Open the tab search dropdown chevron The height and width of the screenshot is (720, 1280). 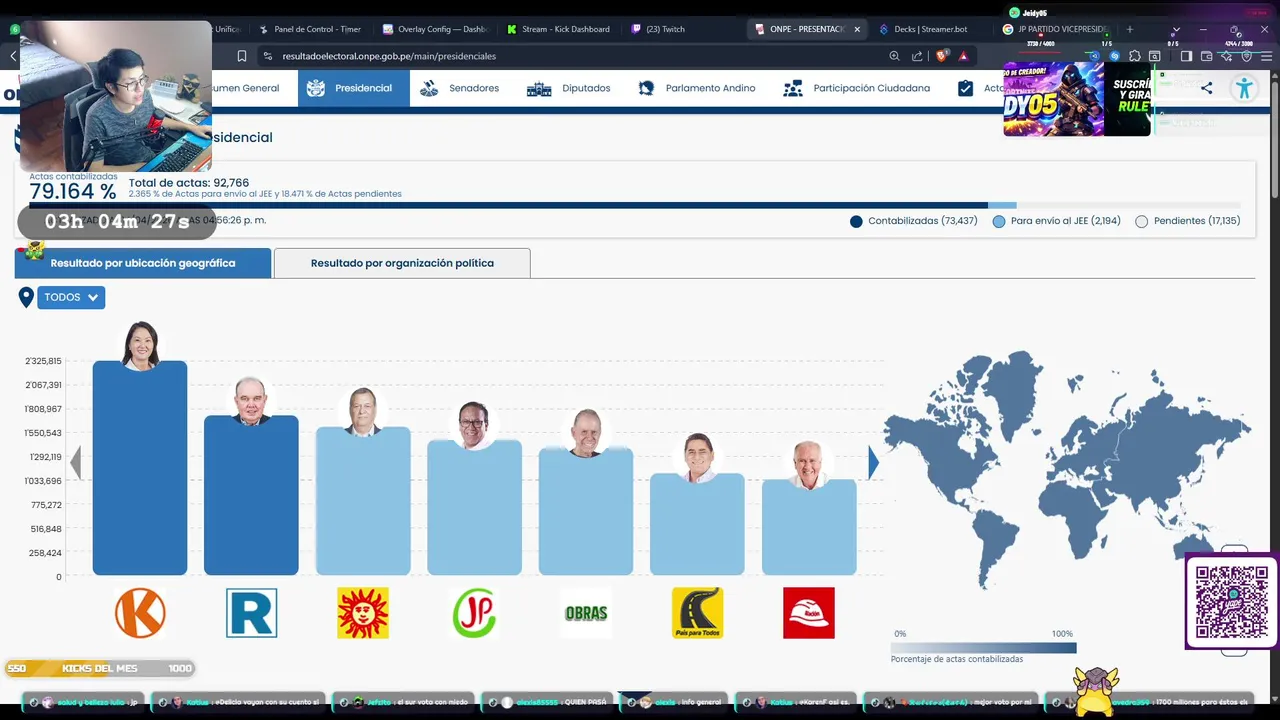coord(1176,29)
